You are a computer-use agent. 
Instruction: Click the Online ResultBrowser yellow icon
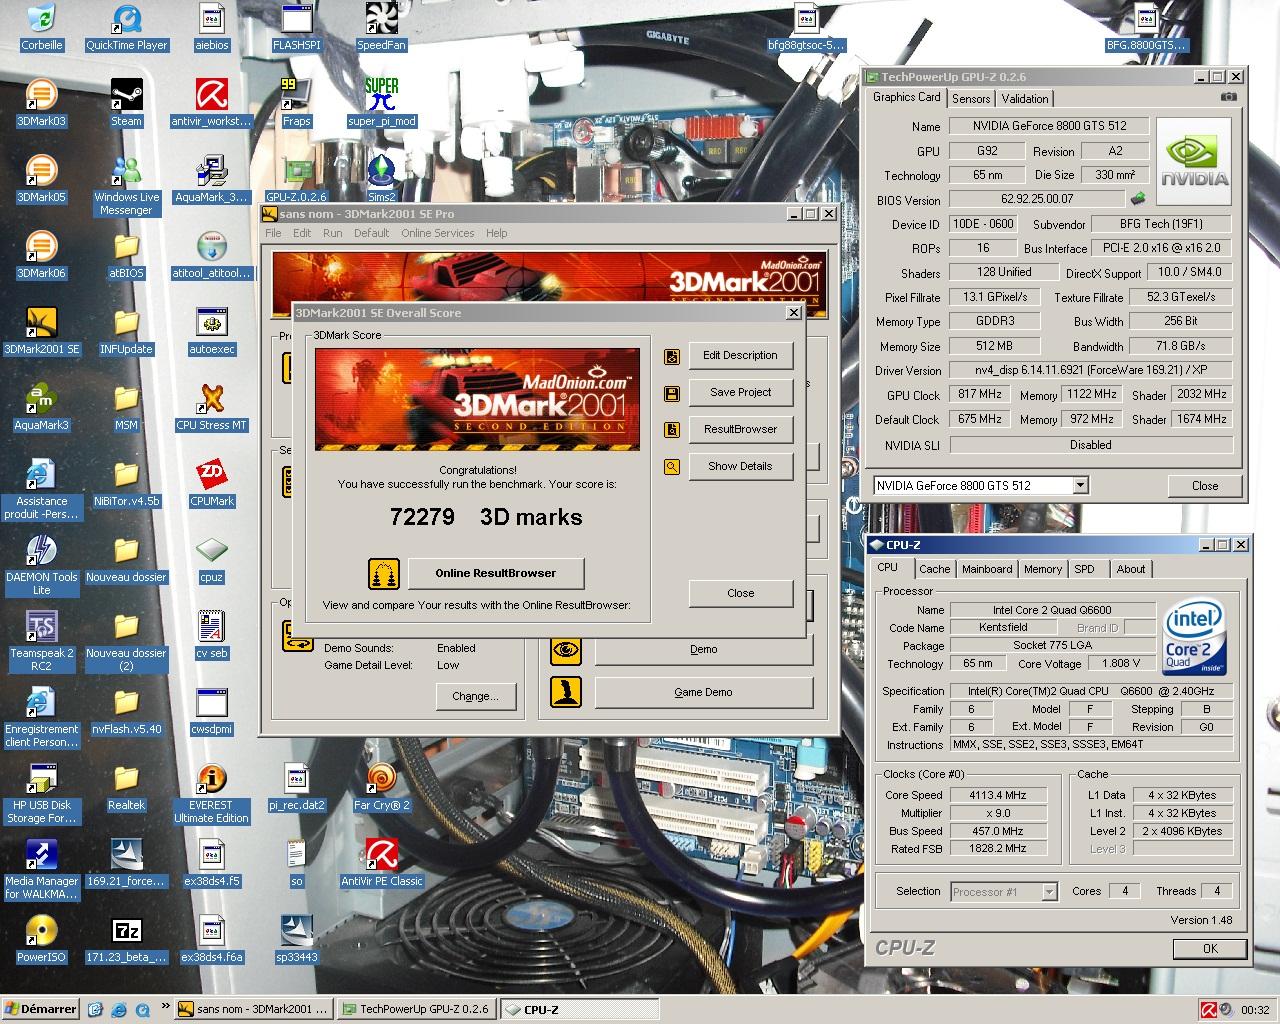[384, 573]
